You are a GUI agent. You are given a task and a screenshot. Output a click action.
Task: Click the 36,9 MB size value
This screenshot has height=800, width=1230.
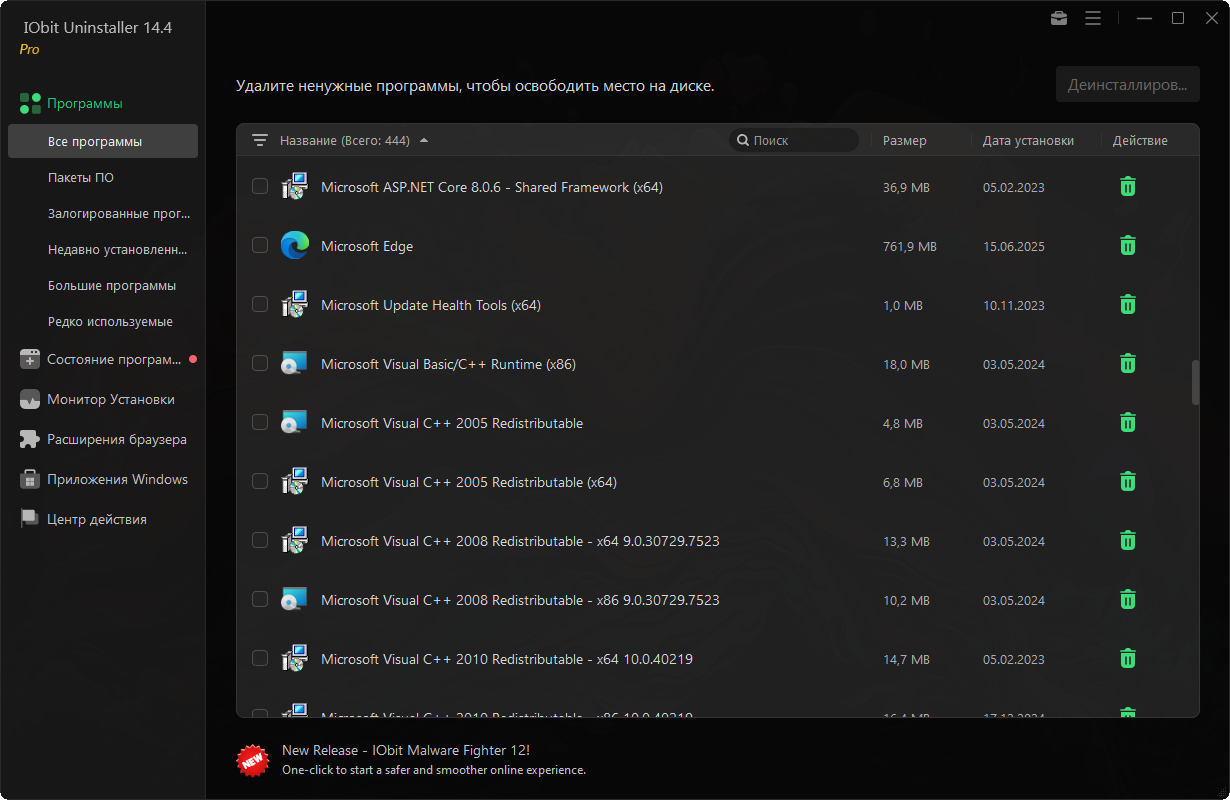906,187
